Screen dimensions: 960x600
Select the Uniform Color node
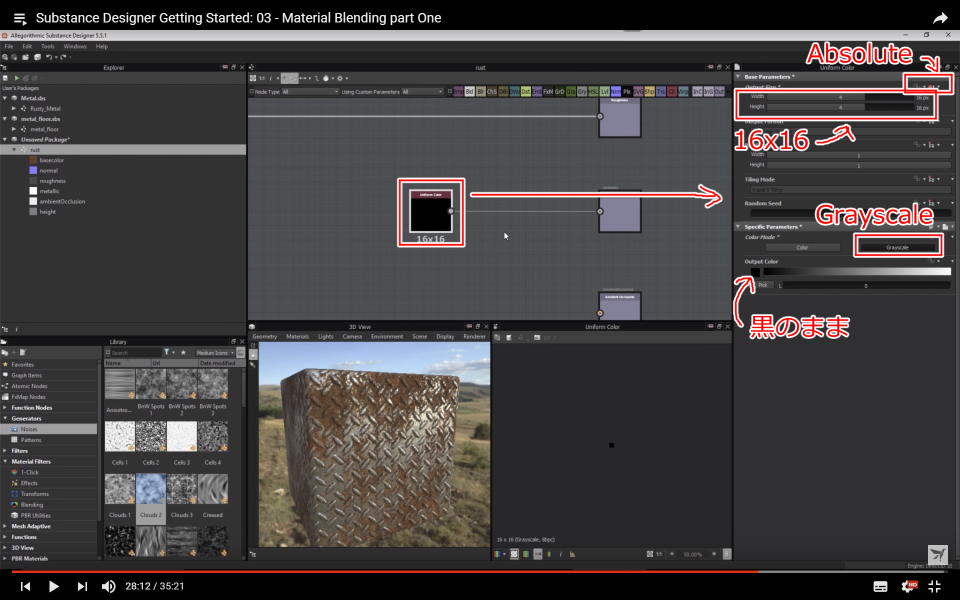431,211
